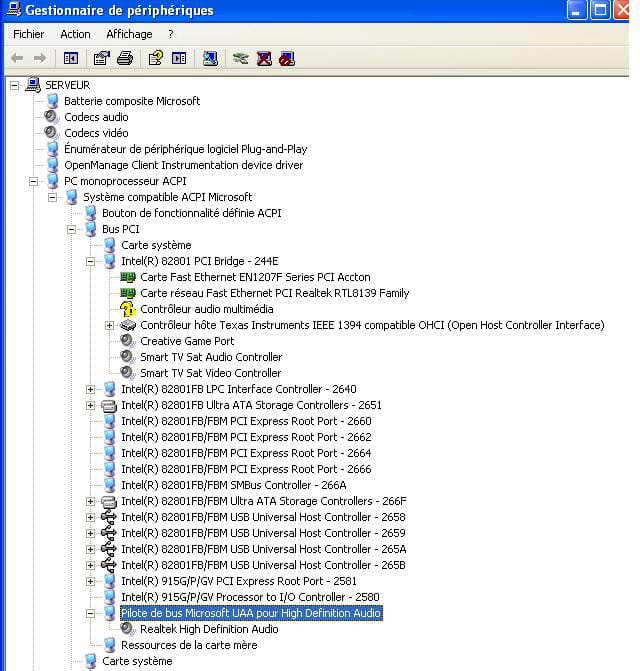Click the Print toolbar icon
The height and width of the screenshot is (671, 640).
coord(124,58)
